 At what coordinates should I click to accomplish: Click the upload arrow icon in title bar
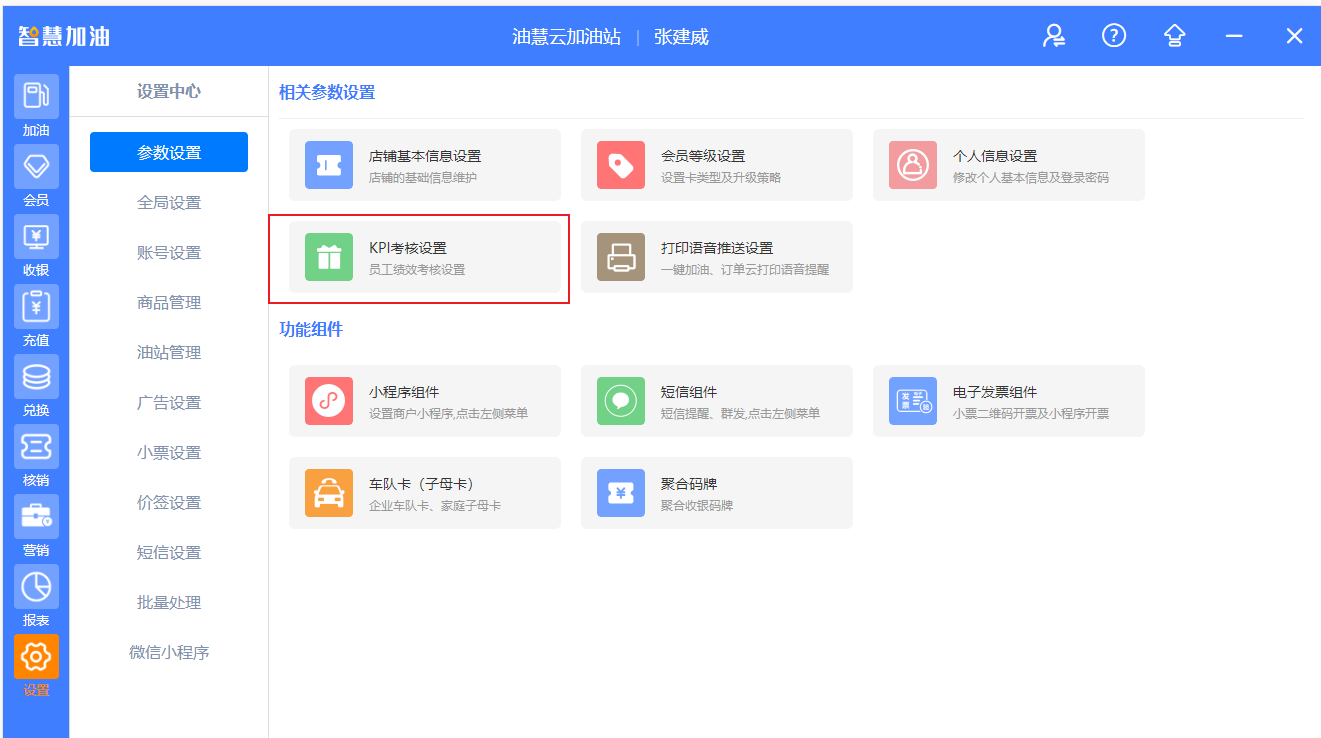(x=1174, y=36)
